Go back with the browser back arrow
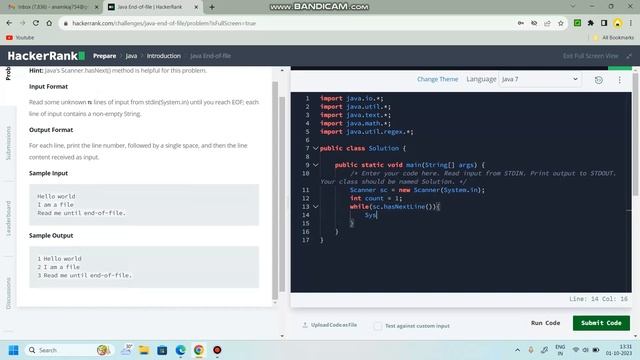 coord(9,23)
